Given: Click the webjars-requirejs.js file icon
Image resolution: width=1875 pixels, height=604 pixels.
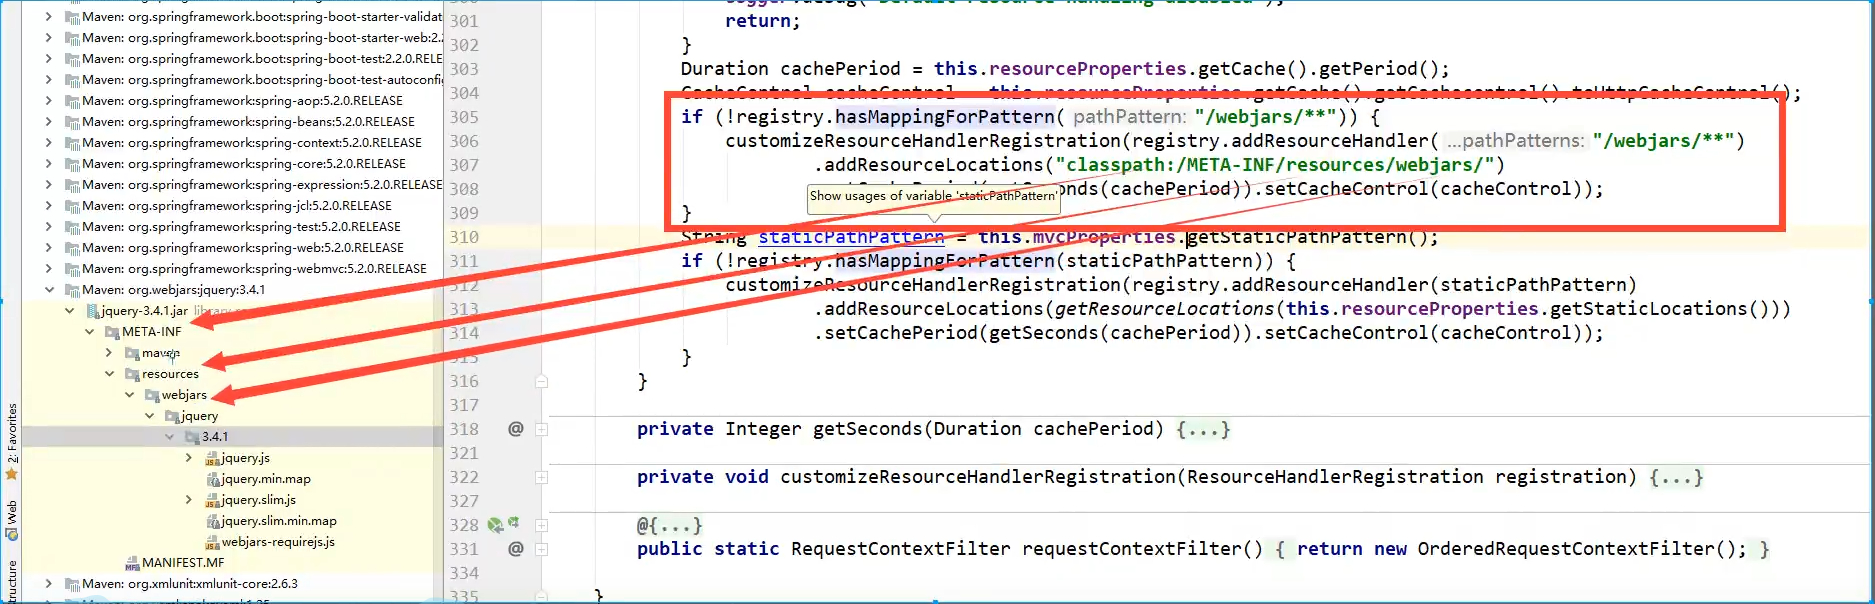Looking at the screenshot, I should pos(212,542).
